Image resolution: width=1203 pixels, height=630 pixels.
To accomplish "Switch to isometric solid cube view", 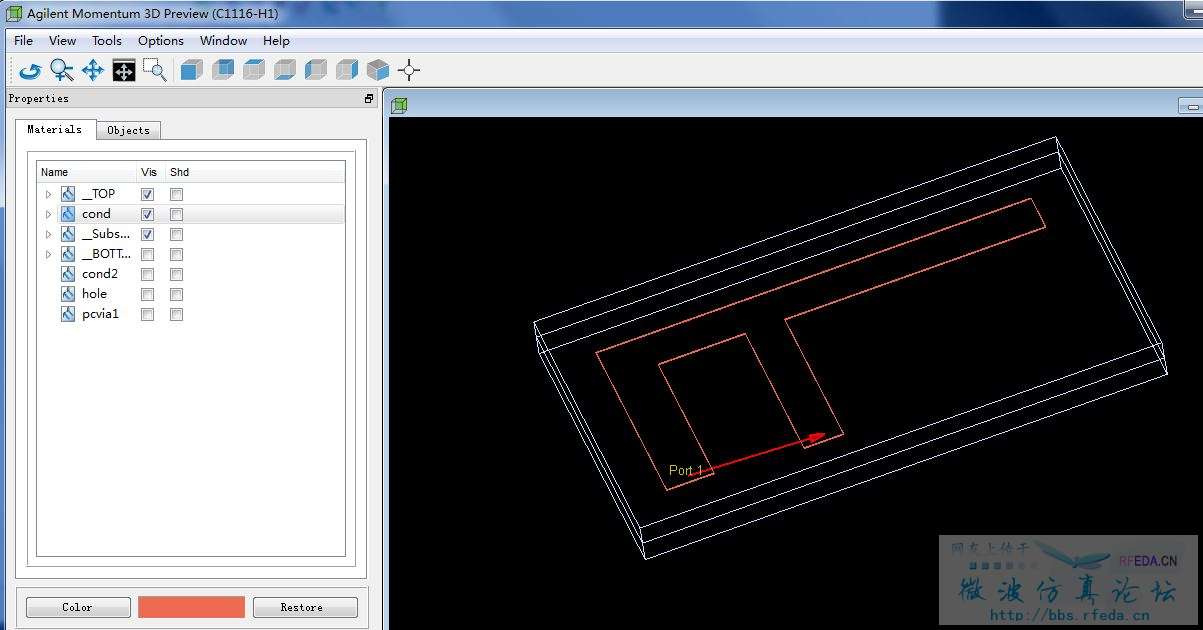I will click(x=378, y=70).
